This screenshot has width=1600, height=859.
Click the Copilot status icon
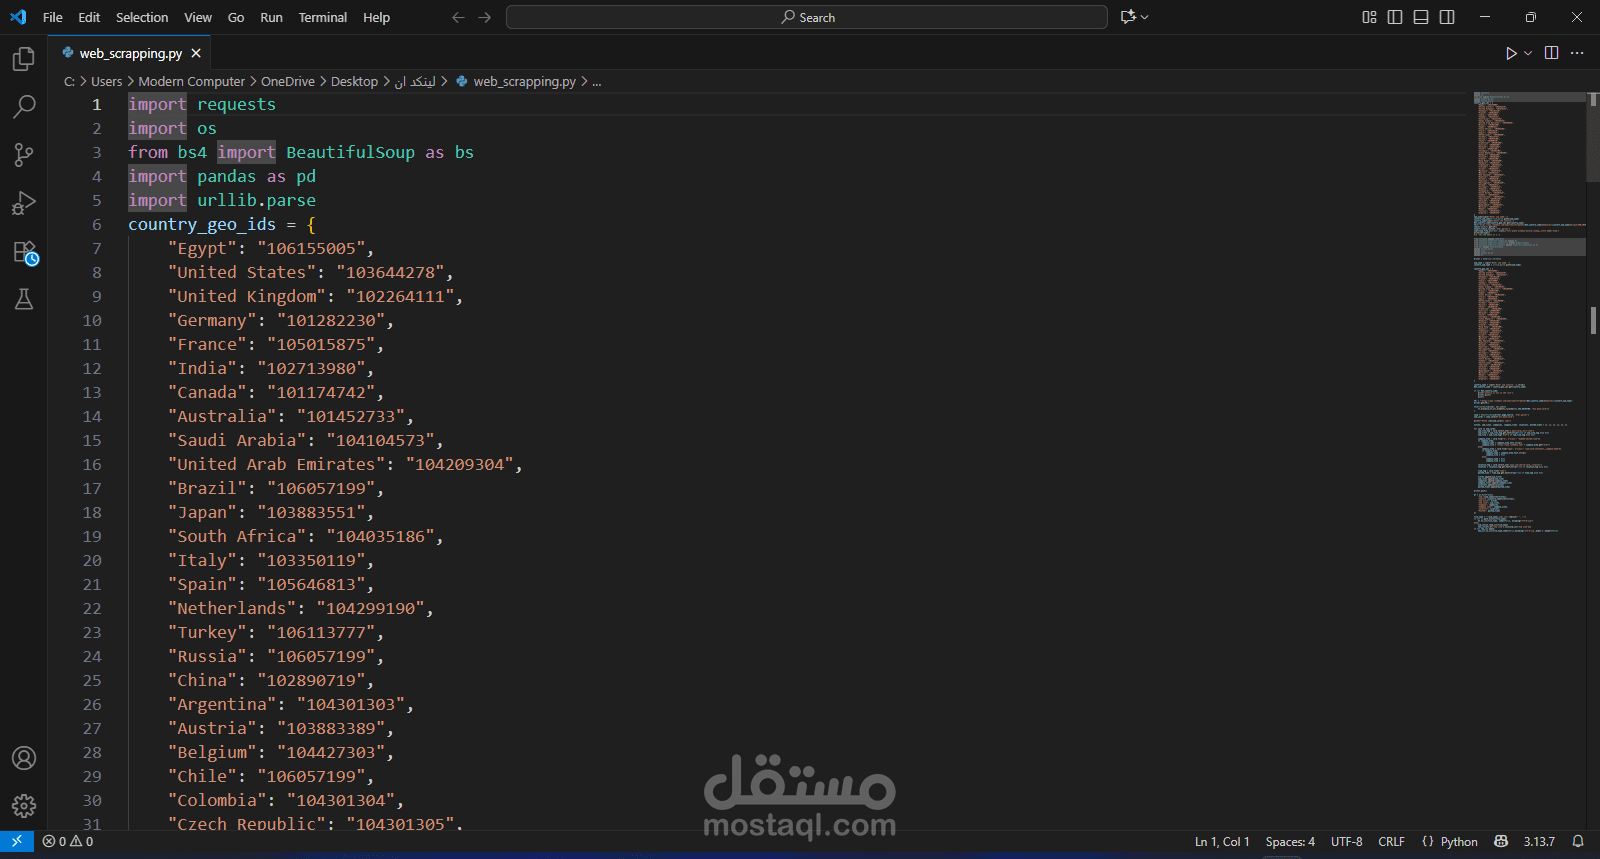click(x=1500, y=841)
